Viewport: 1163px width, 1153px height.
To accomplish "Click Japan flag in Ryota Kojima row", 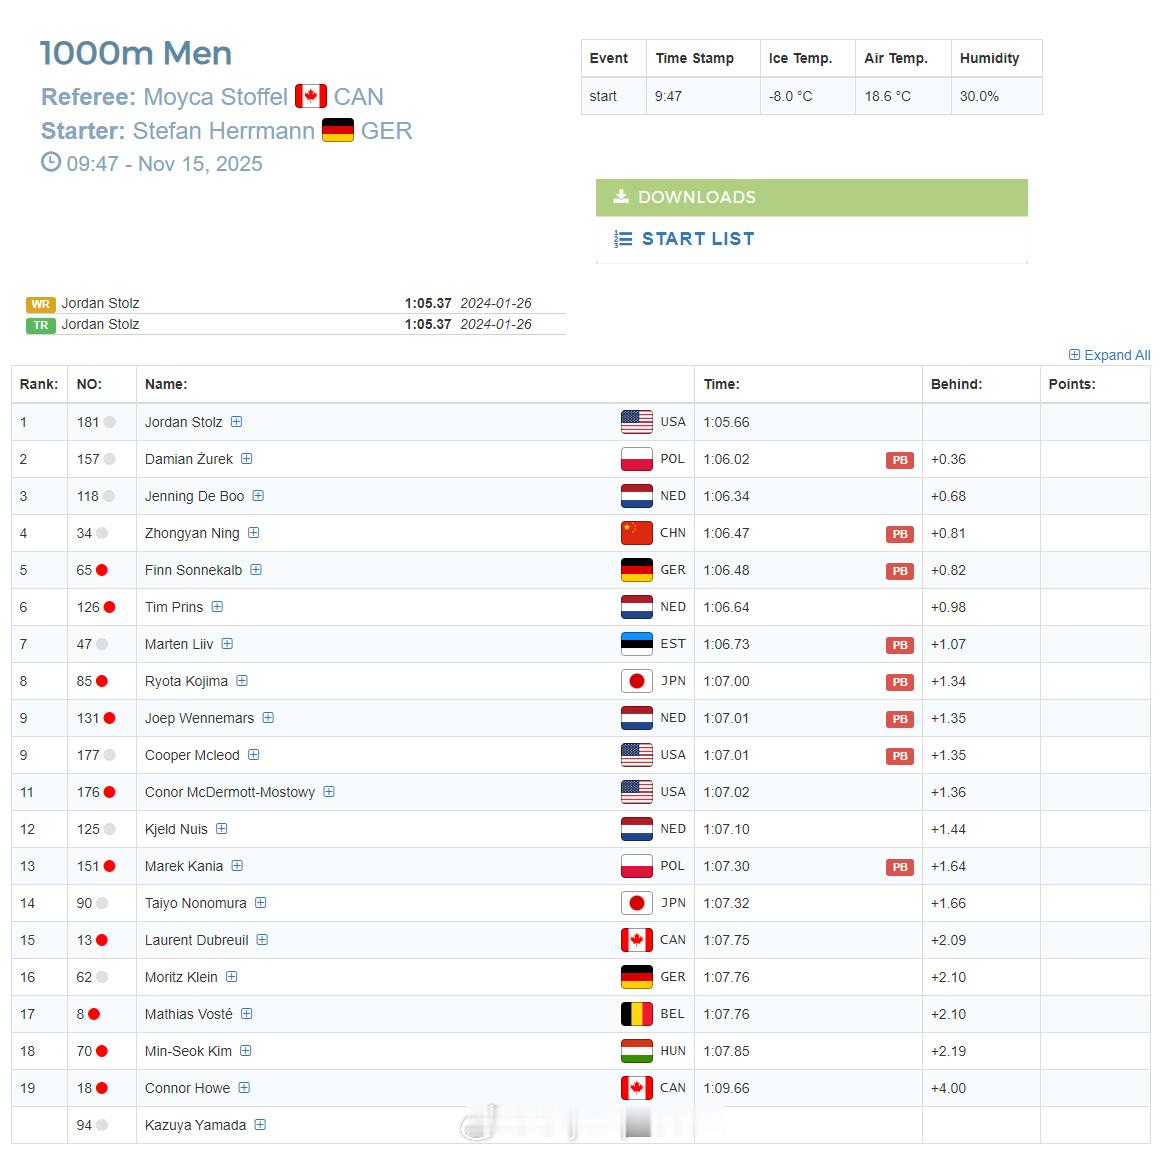I will point(636,681).
